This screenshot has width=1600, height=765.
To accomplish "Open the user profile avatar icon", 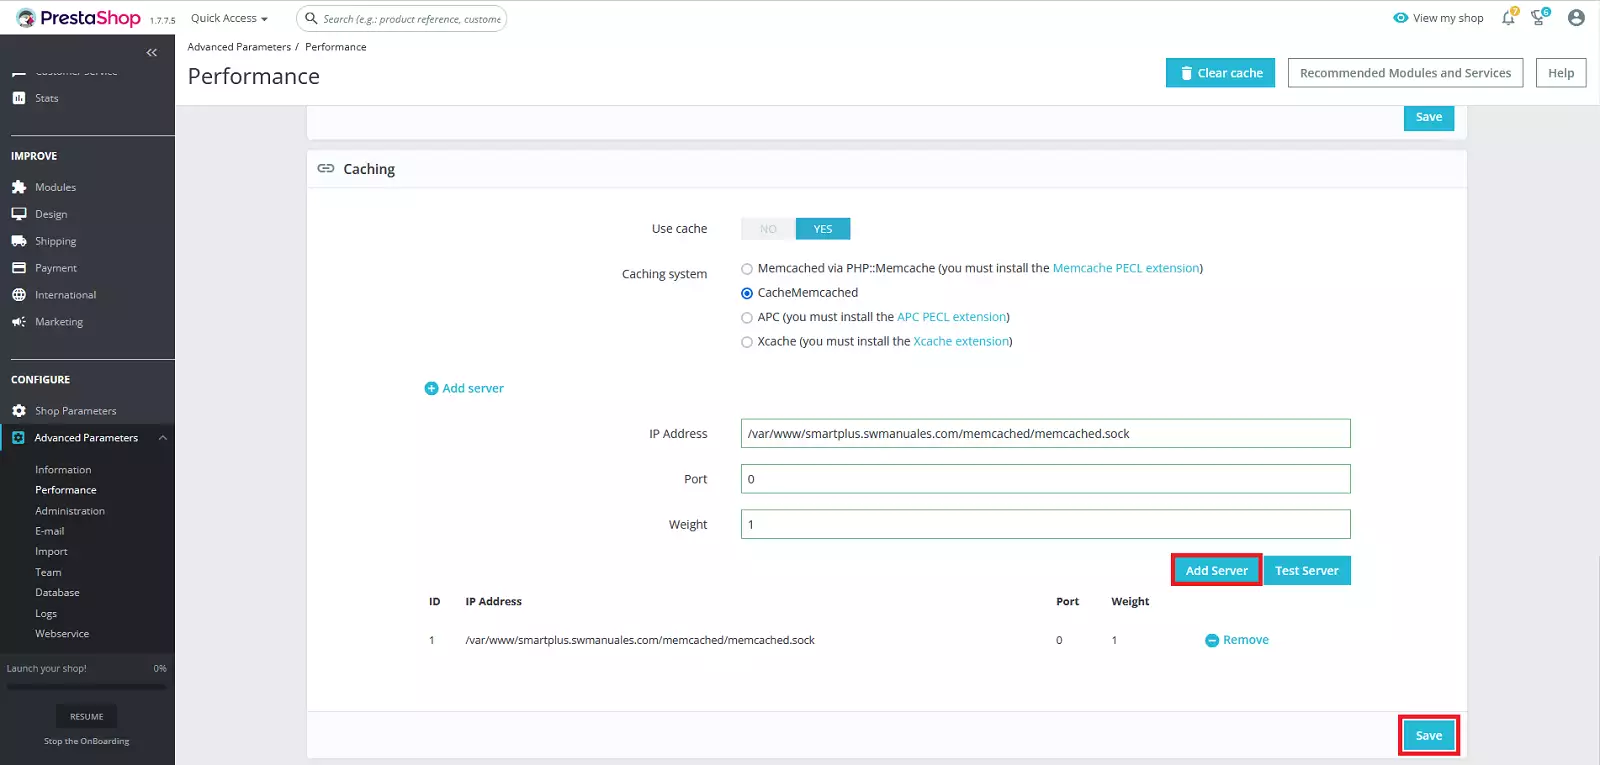I will (1576, 18).
